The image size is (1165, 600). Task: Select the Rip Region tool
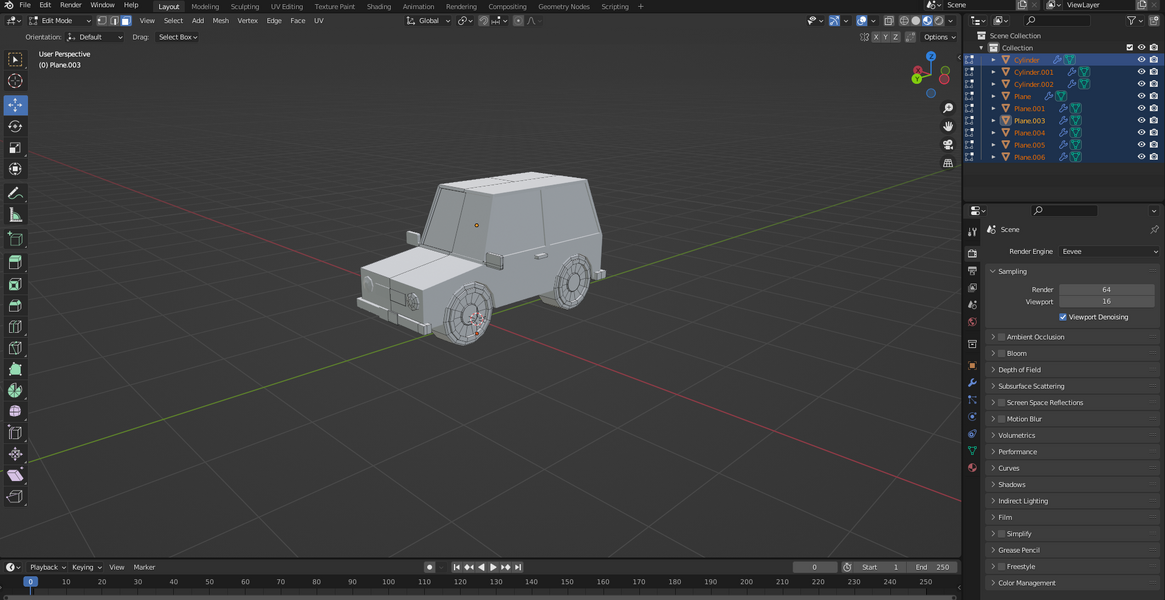pos(15,496)
